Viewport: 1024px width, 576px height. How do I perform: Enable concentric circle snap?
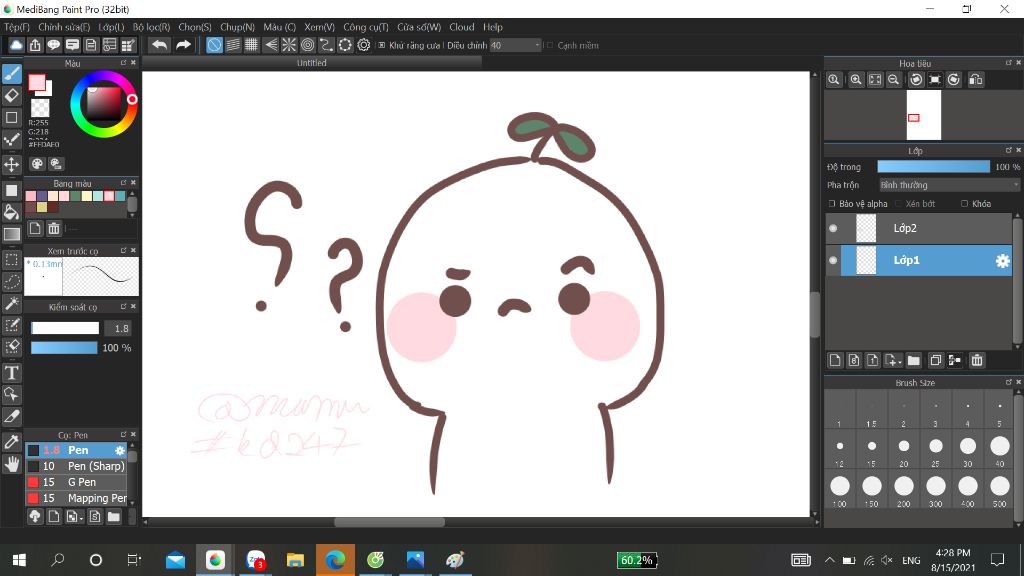(308, 44)
